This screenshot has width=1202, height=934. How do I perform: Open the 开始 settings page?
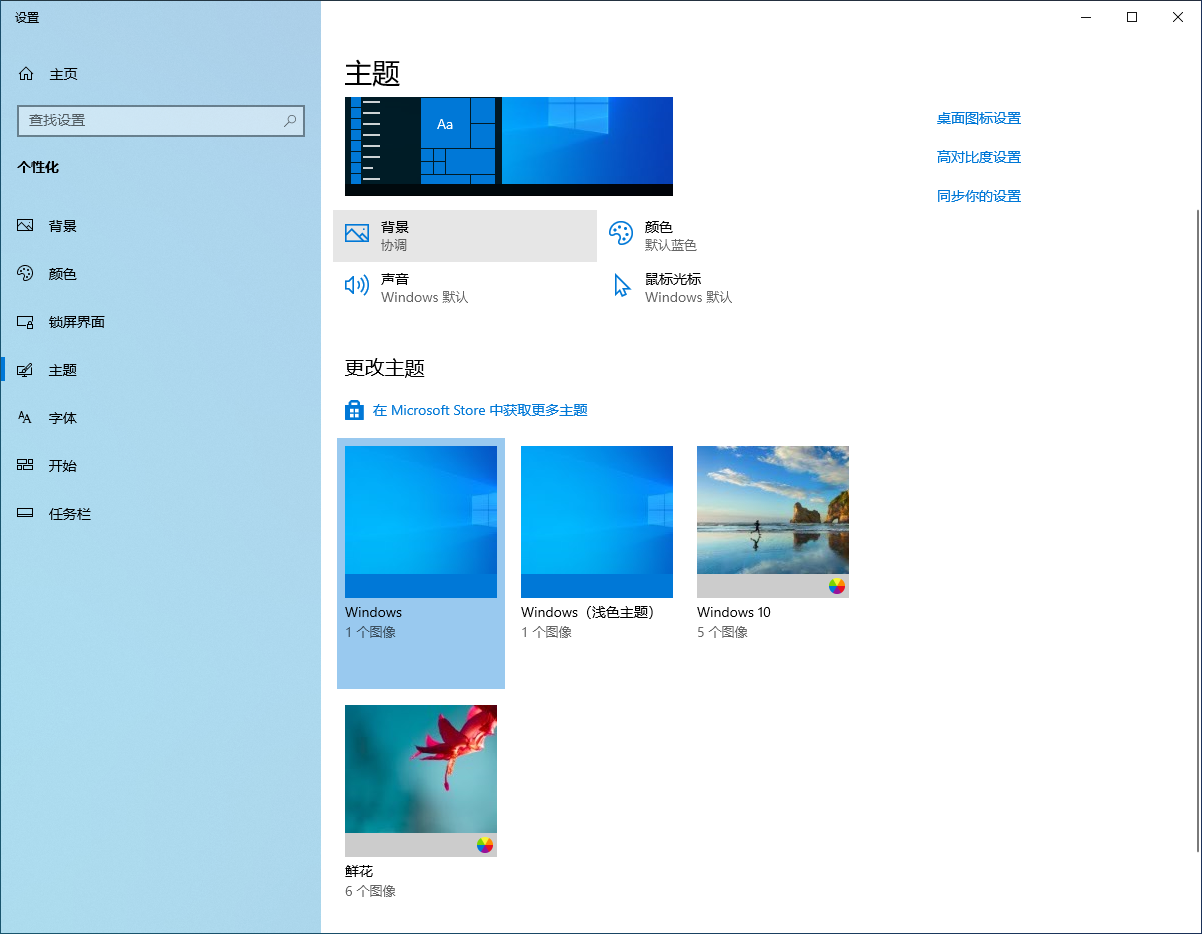160,466
